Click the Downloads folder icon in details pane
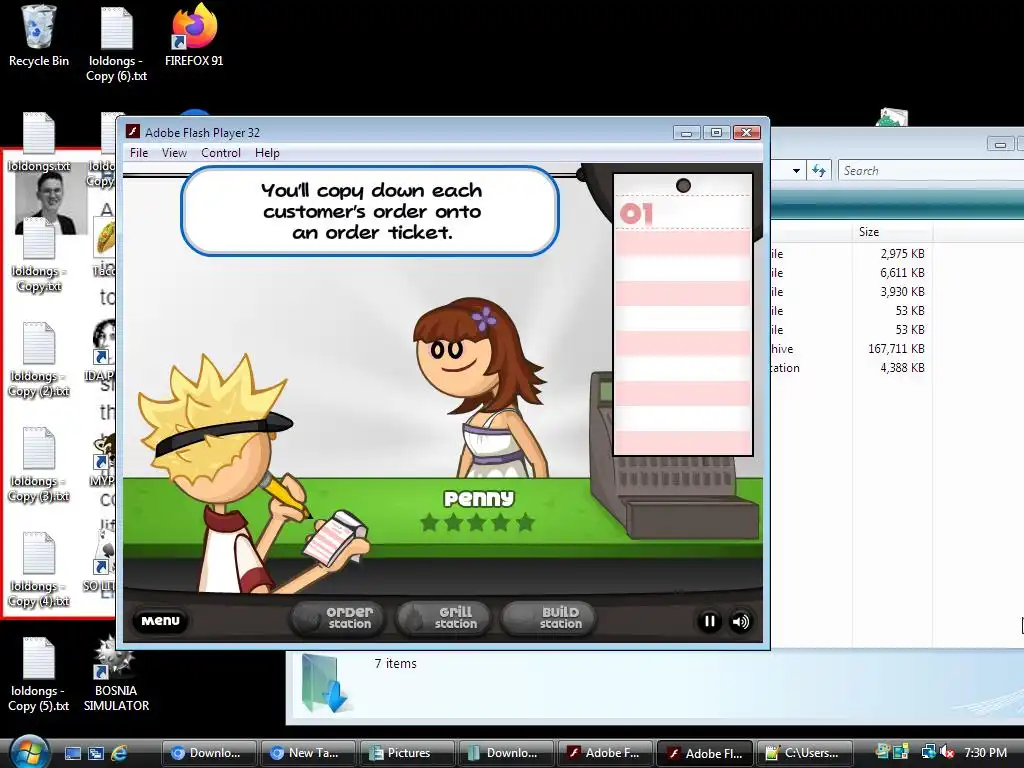Screen dimensions: 1024x768 click(325, 683)
